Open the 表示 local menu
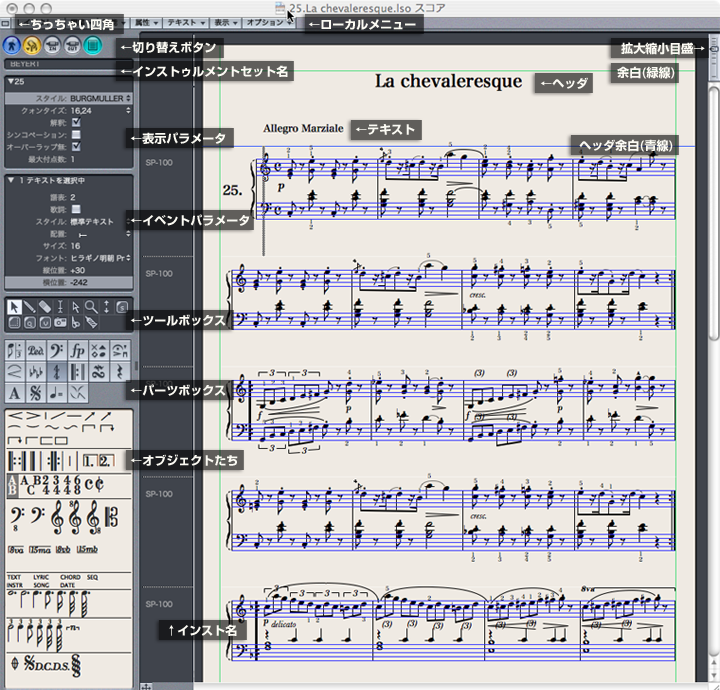 pyautogui.click(x=225, y=22)
